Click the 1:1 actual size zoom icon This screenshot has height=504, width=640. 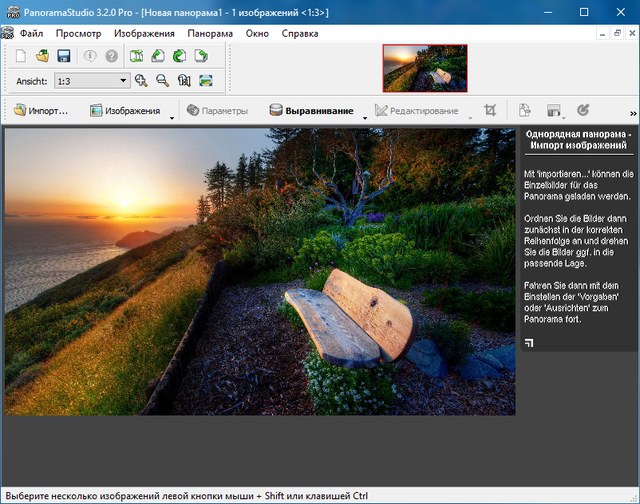184,81
